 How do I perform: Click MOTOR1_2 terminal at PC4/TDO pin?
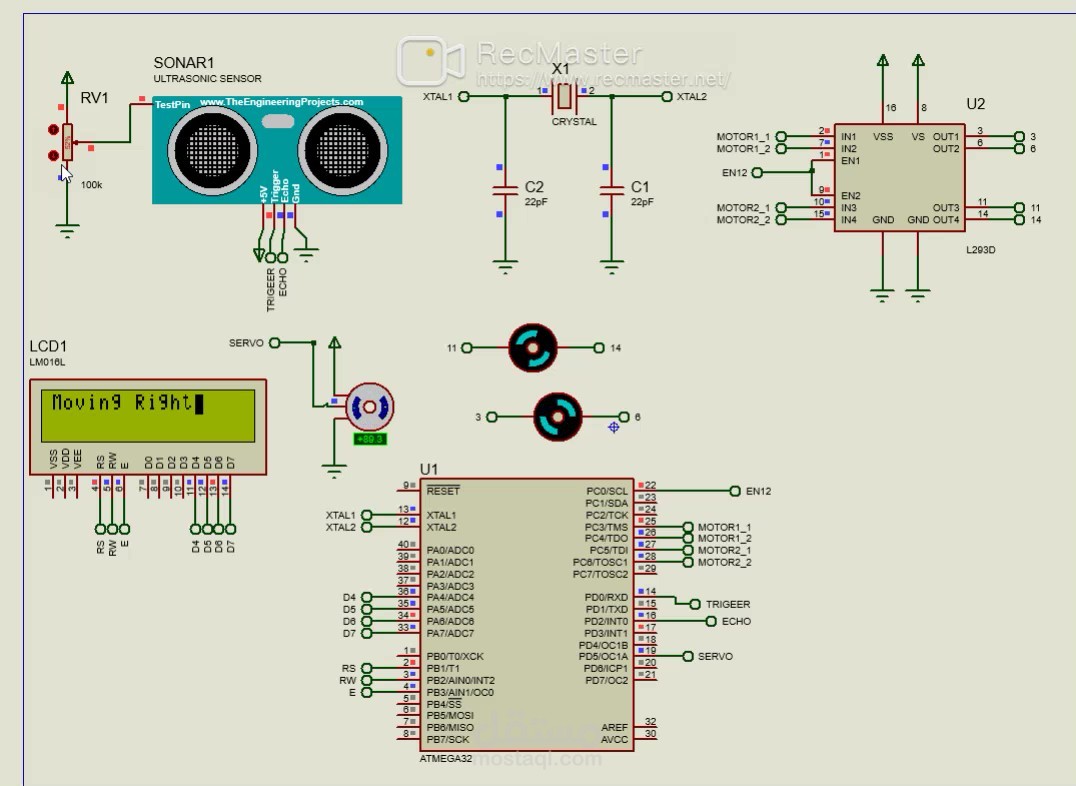pos(688,538)
